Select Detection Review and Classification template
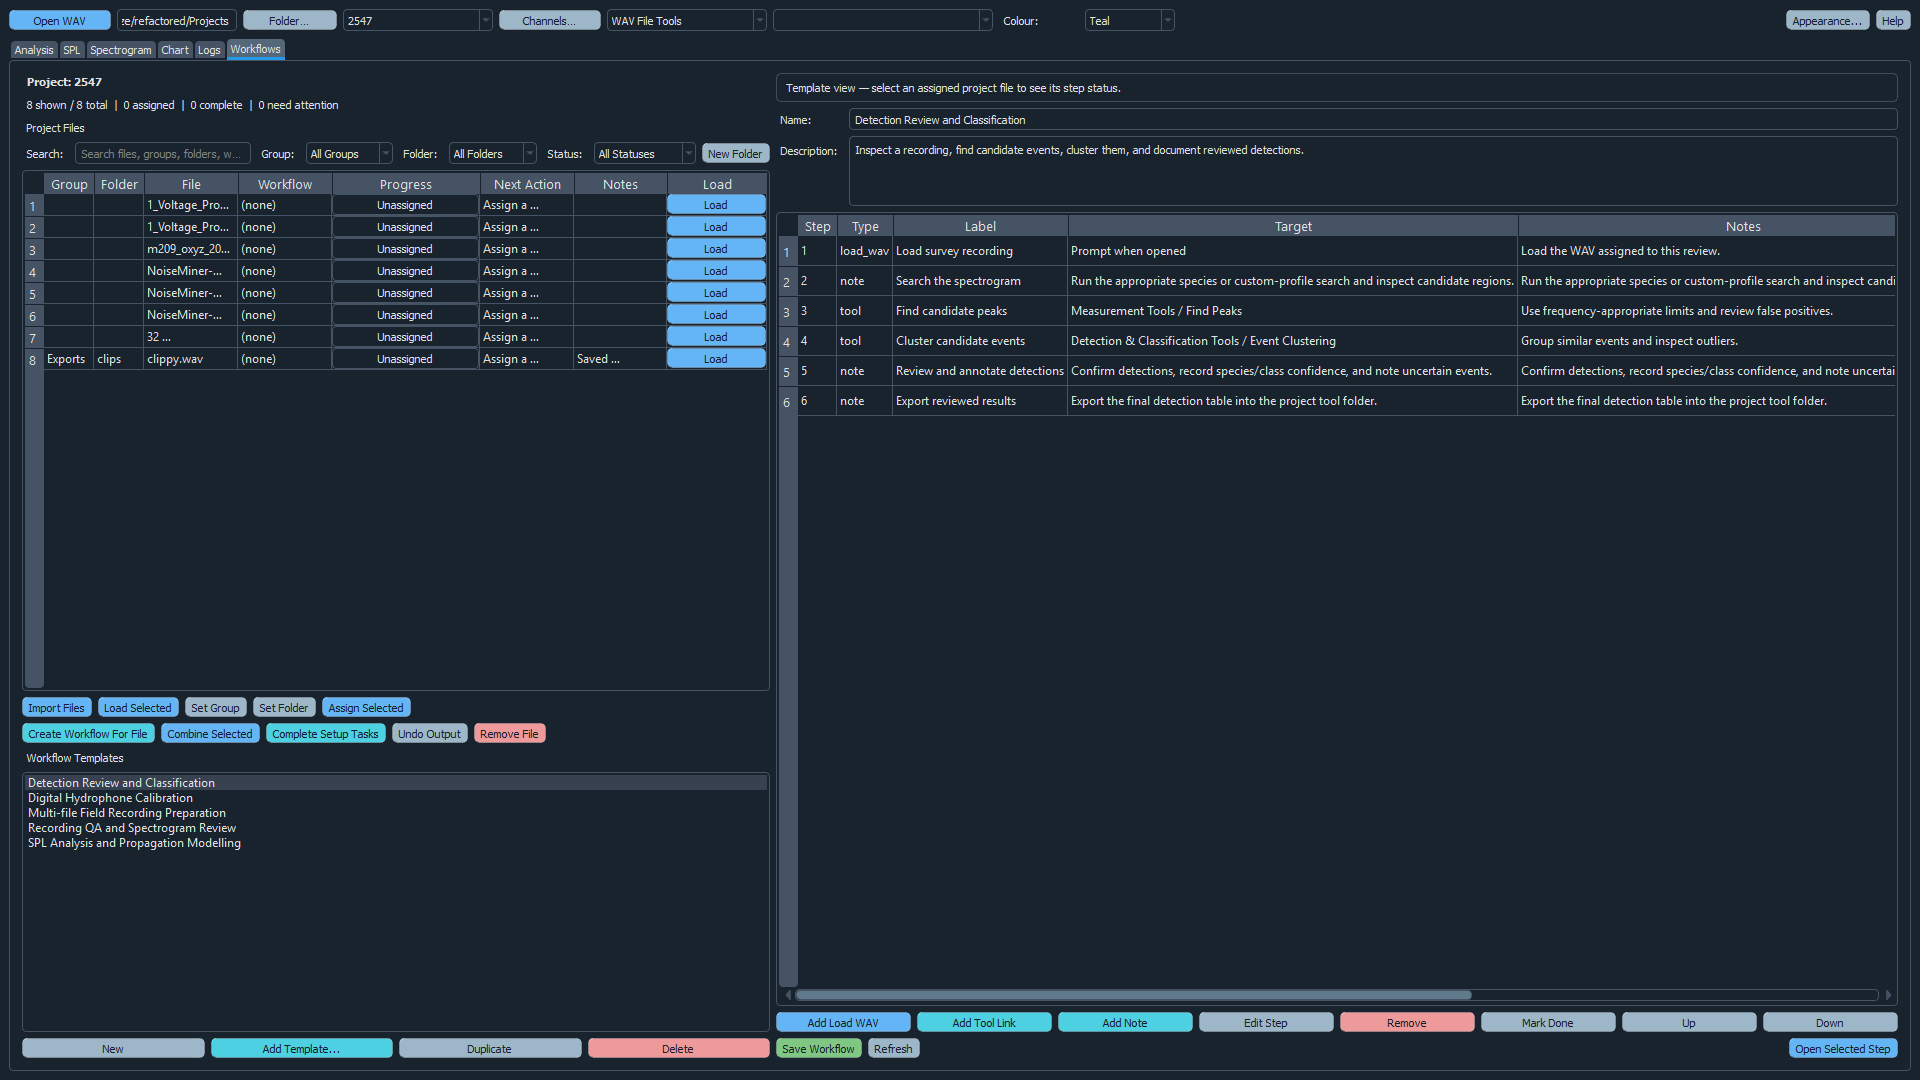The width and height of the screenshot is (1920, 1080). (396, 783)
